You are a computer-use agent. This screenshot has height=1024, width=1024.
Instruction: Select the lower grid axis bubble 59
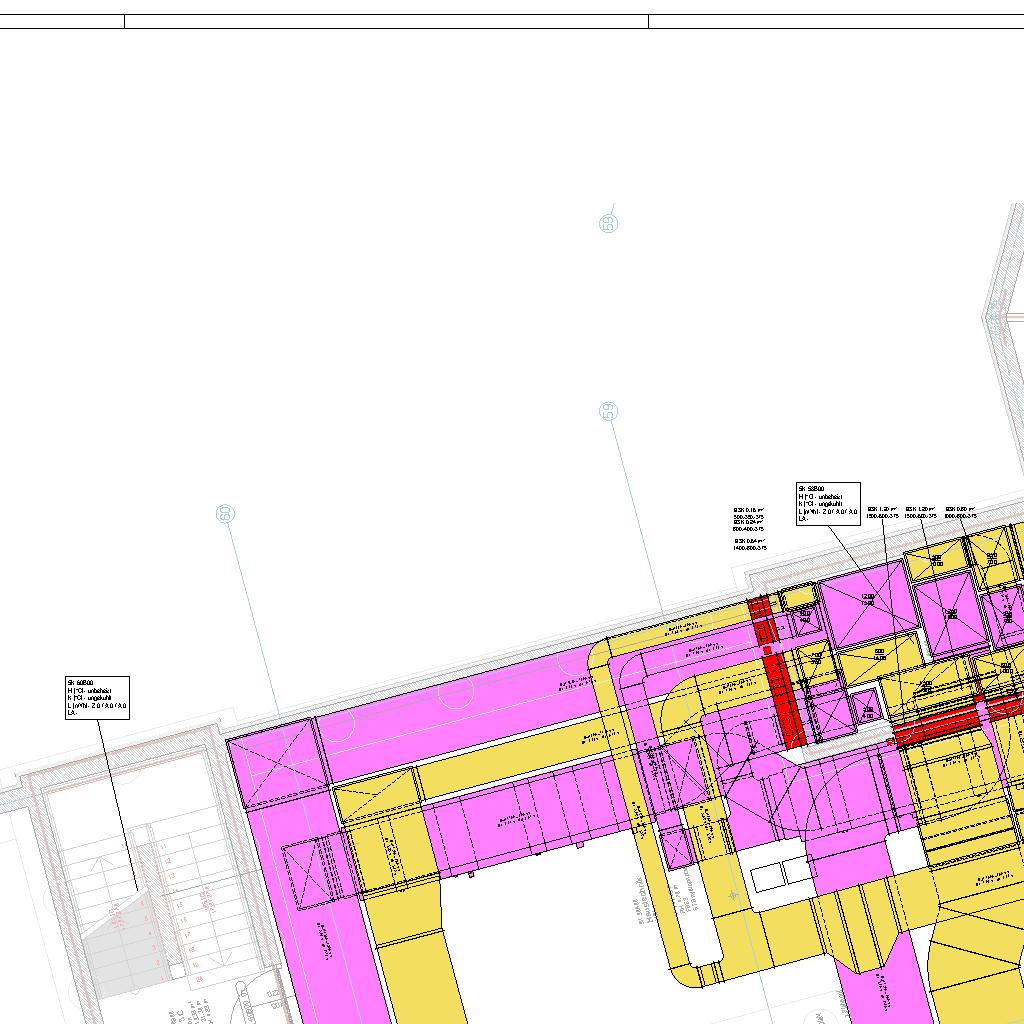point(608,411)
